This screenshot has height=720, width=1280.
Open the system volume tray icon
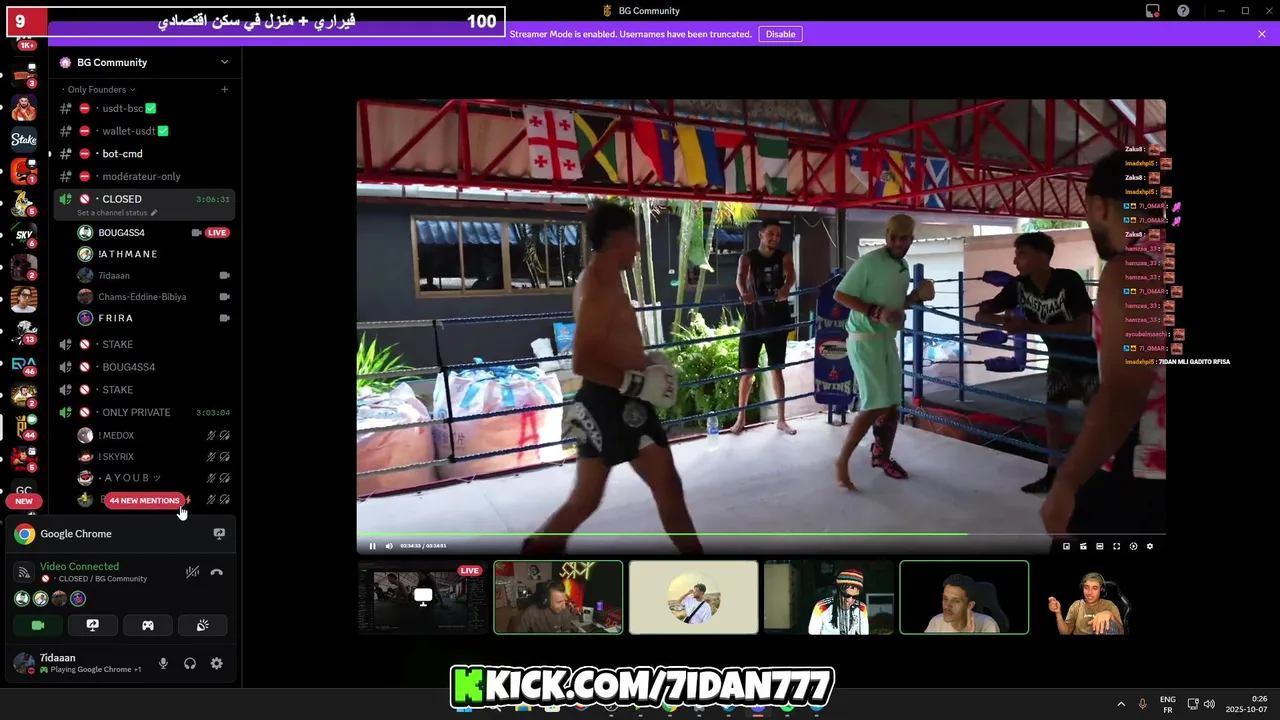(1209, 704)
